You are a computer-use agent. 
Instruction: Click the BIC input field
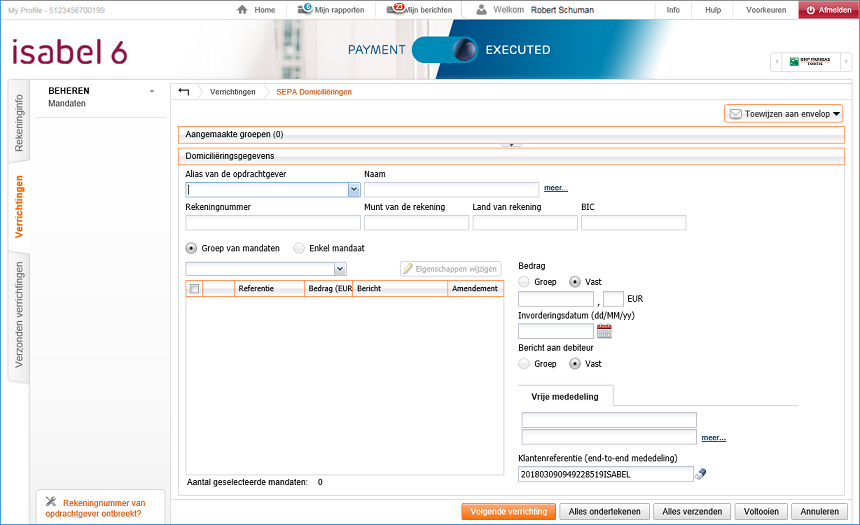coord(633,223)
